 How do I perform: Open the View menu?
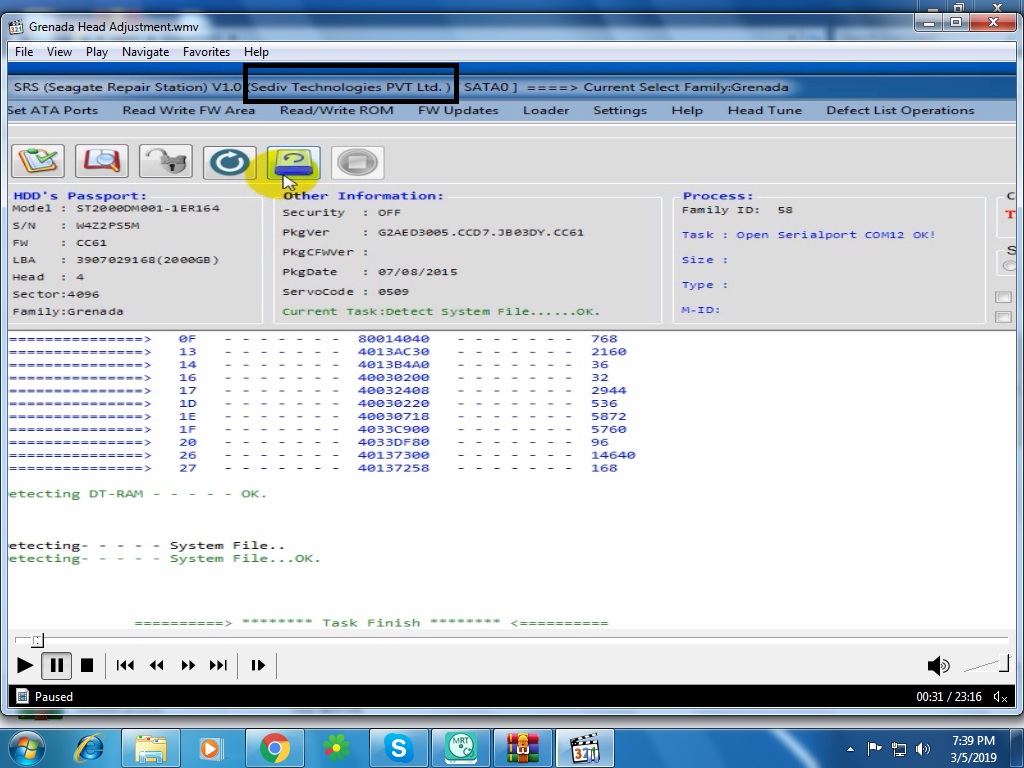coord(59,52)
